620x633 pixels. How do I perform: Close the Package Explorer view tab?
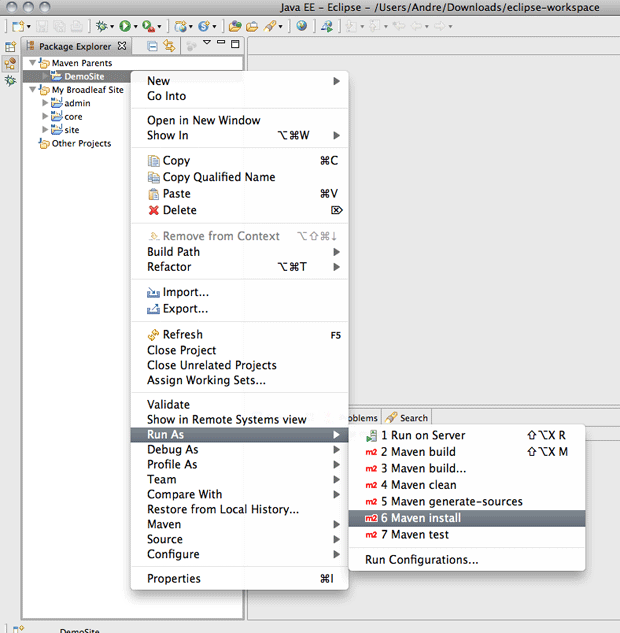(x=121, y=46)
